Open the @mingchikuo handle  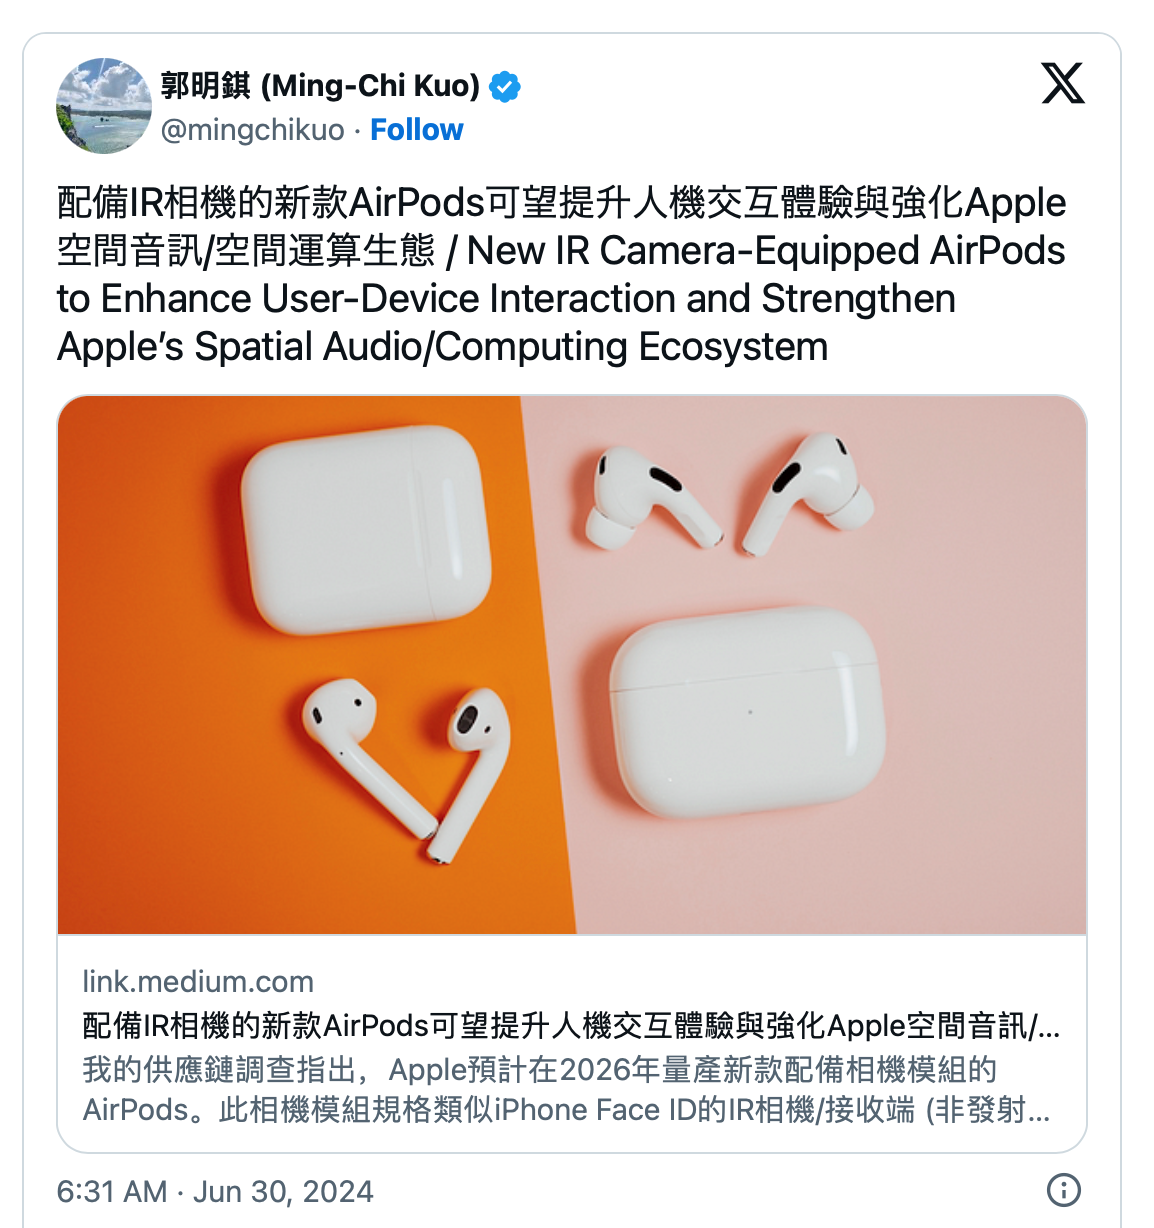coord(252,130)
